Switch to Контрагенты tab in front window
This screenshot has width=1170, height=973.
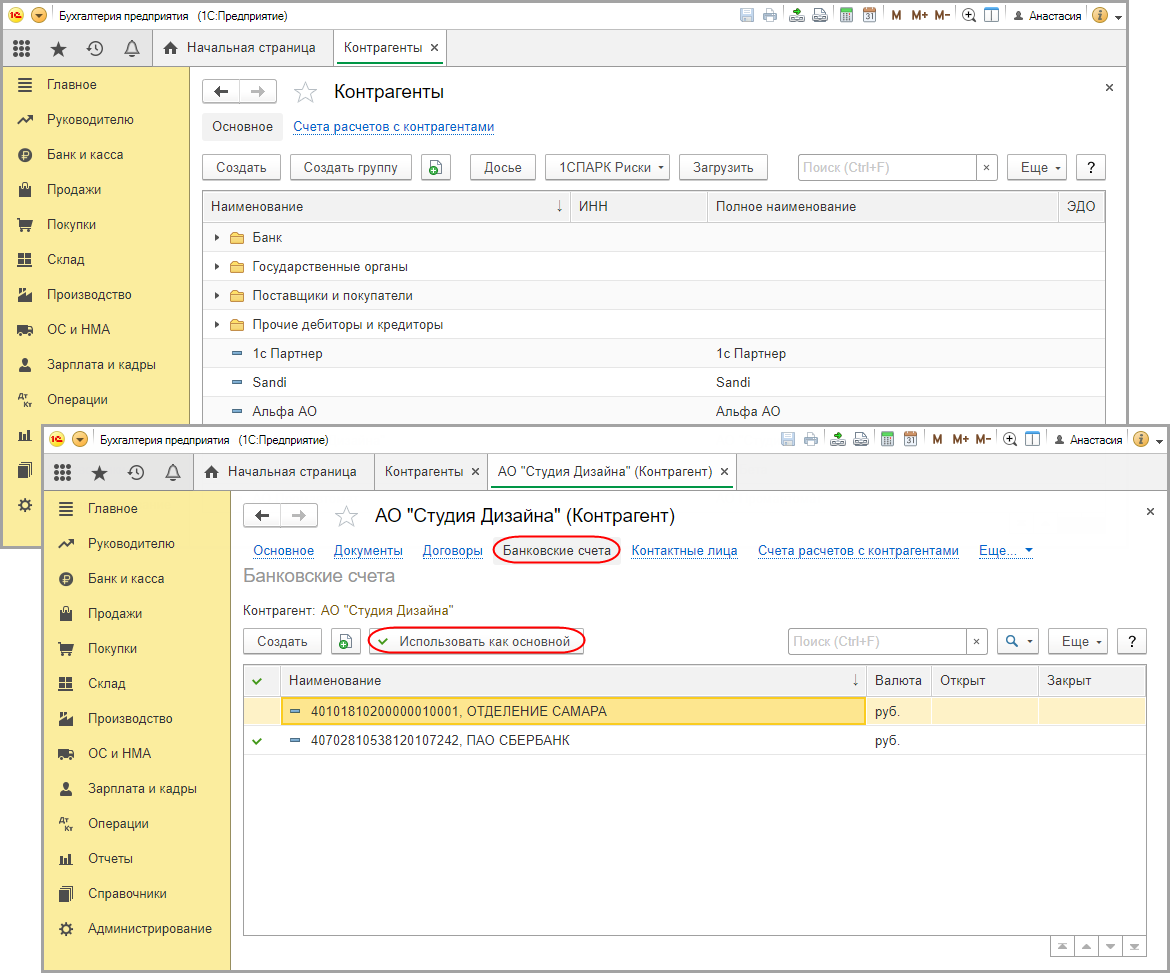(x=424, y=472)
